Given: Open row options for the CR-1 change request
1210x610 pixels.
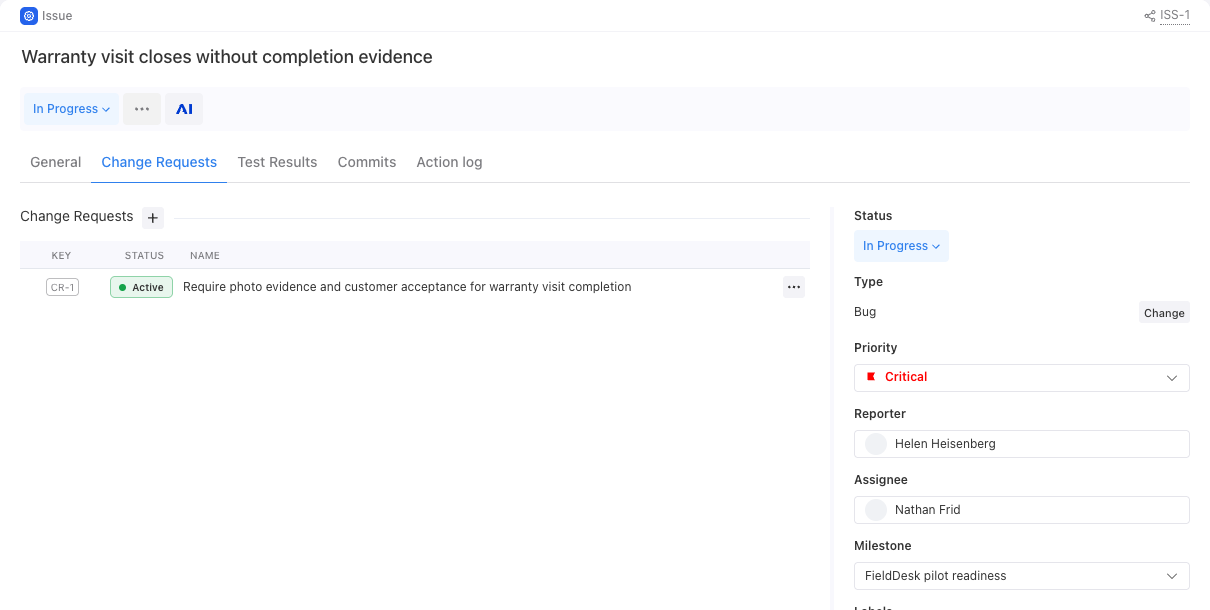Looking at the screenshot, I should (794, 287).
